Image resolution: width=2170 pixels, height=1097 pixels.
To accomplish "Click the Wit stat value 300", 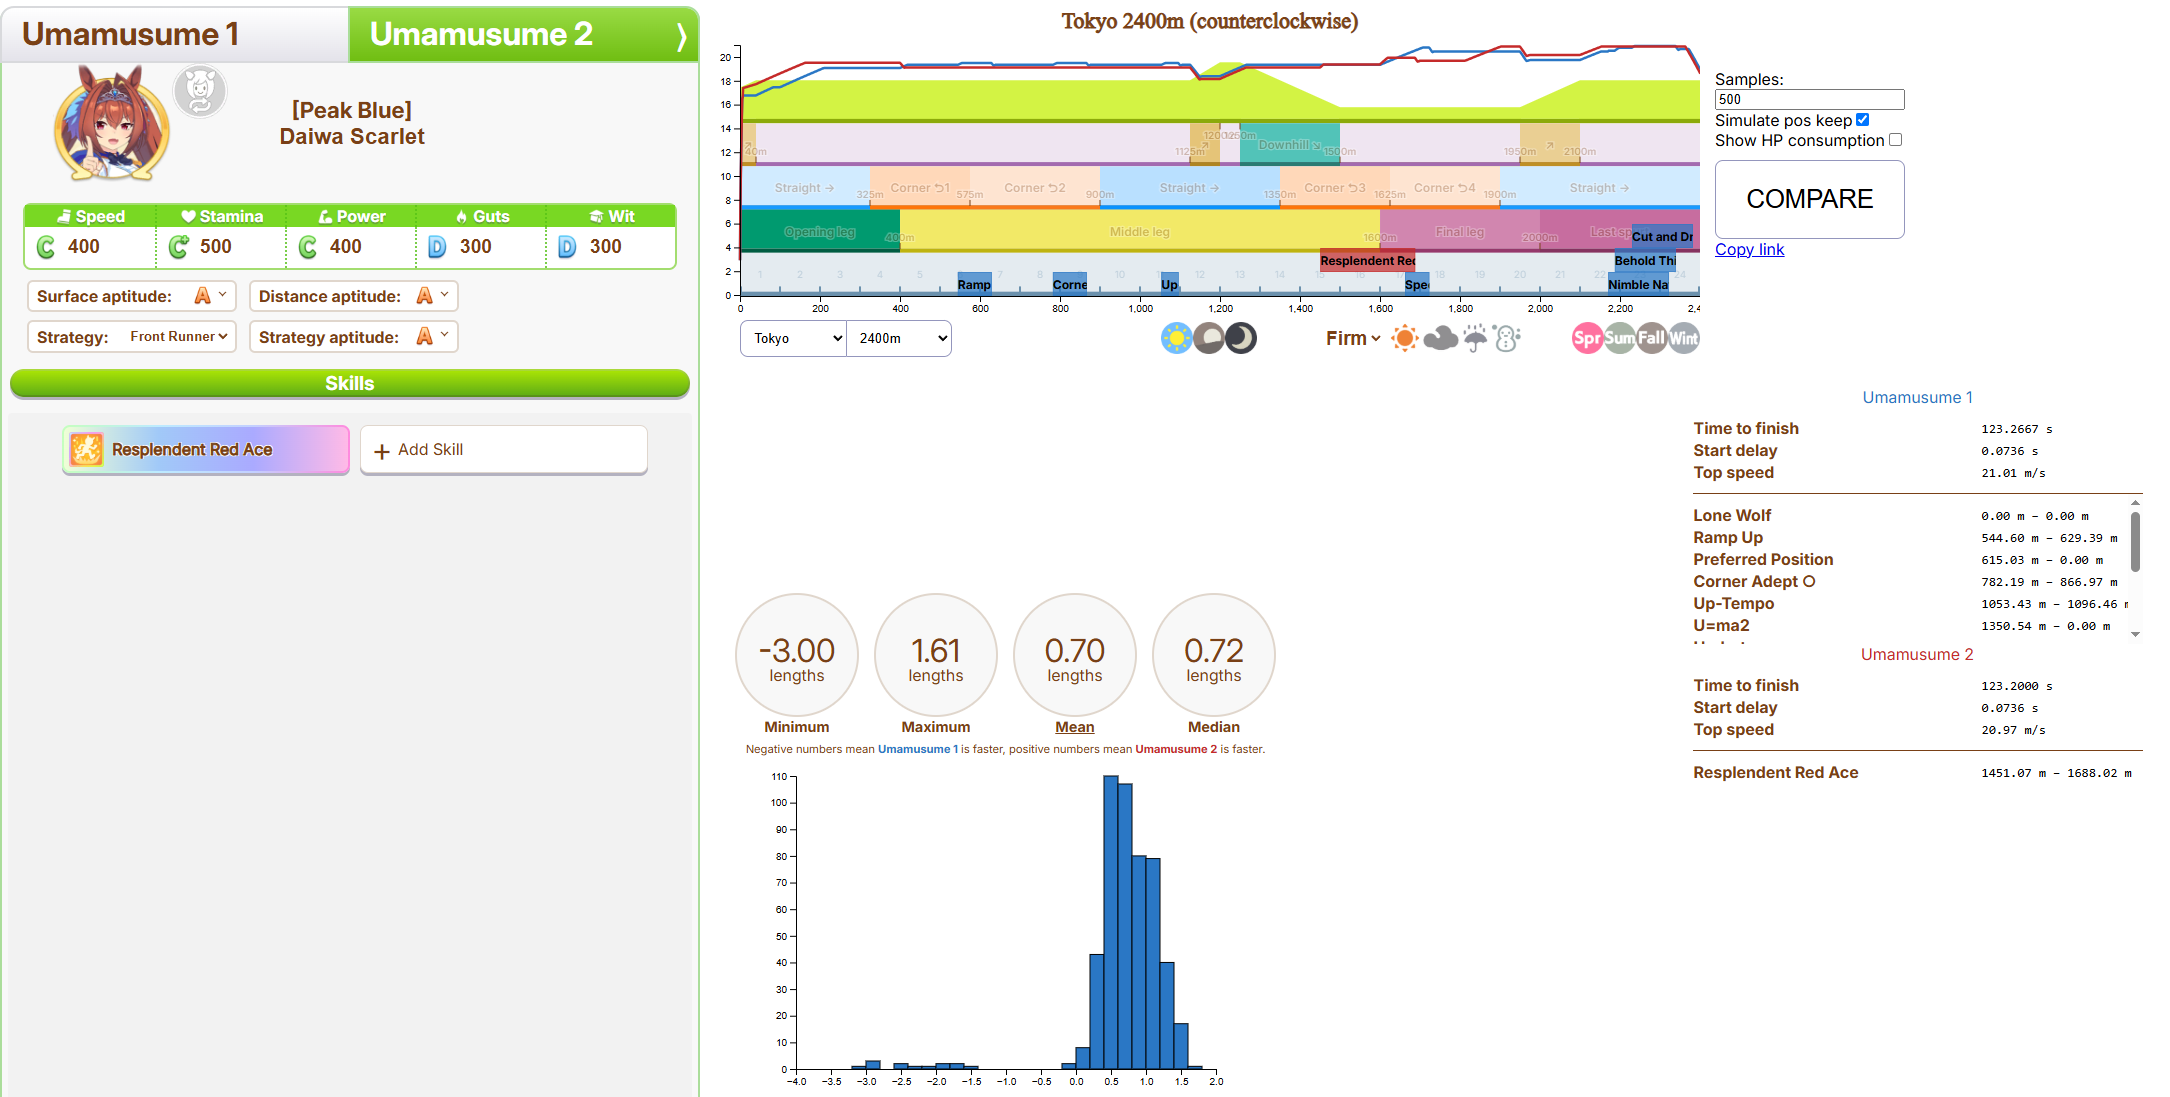I will (x=606, y=246).
